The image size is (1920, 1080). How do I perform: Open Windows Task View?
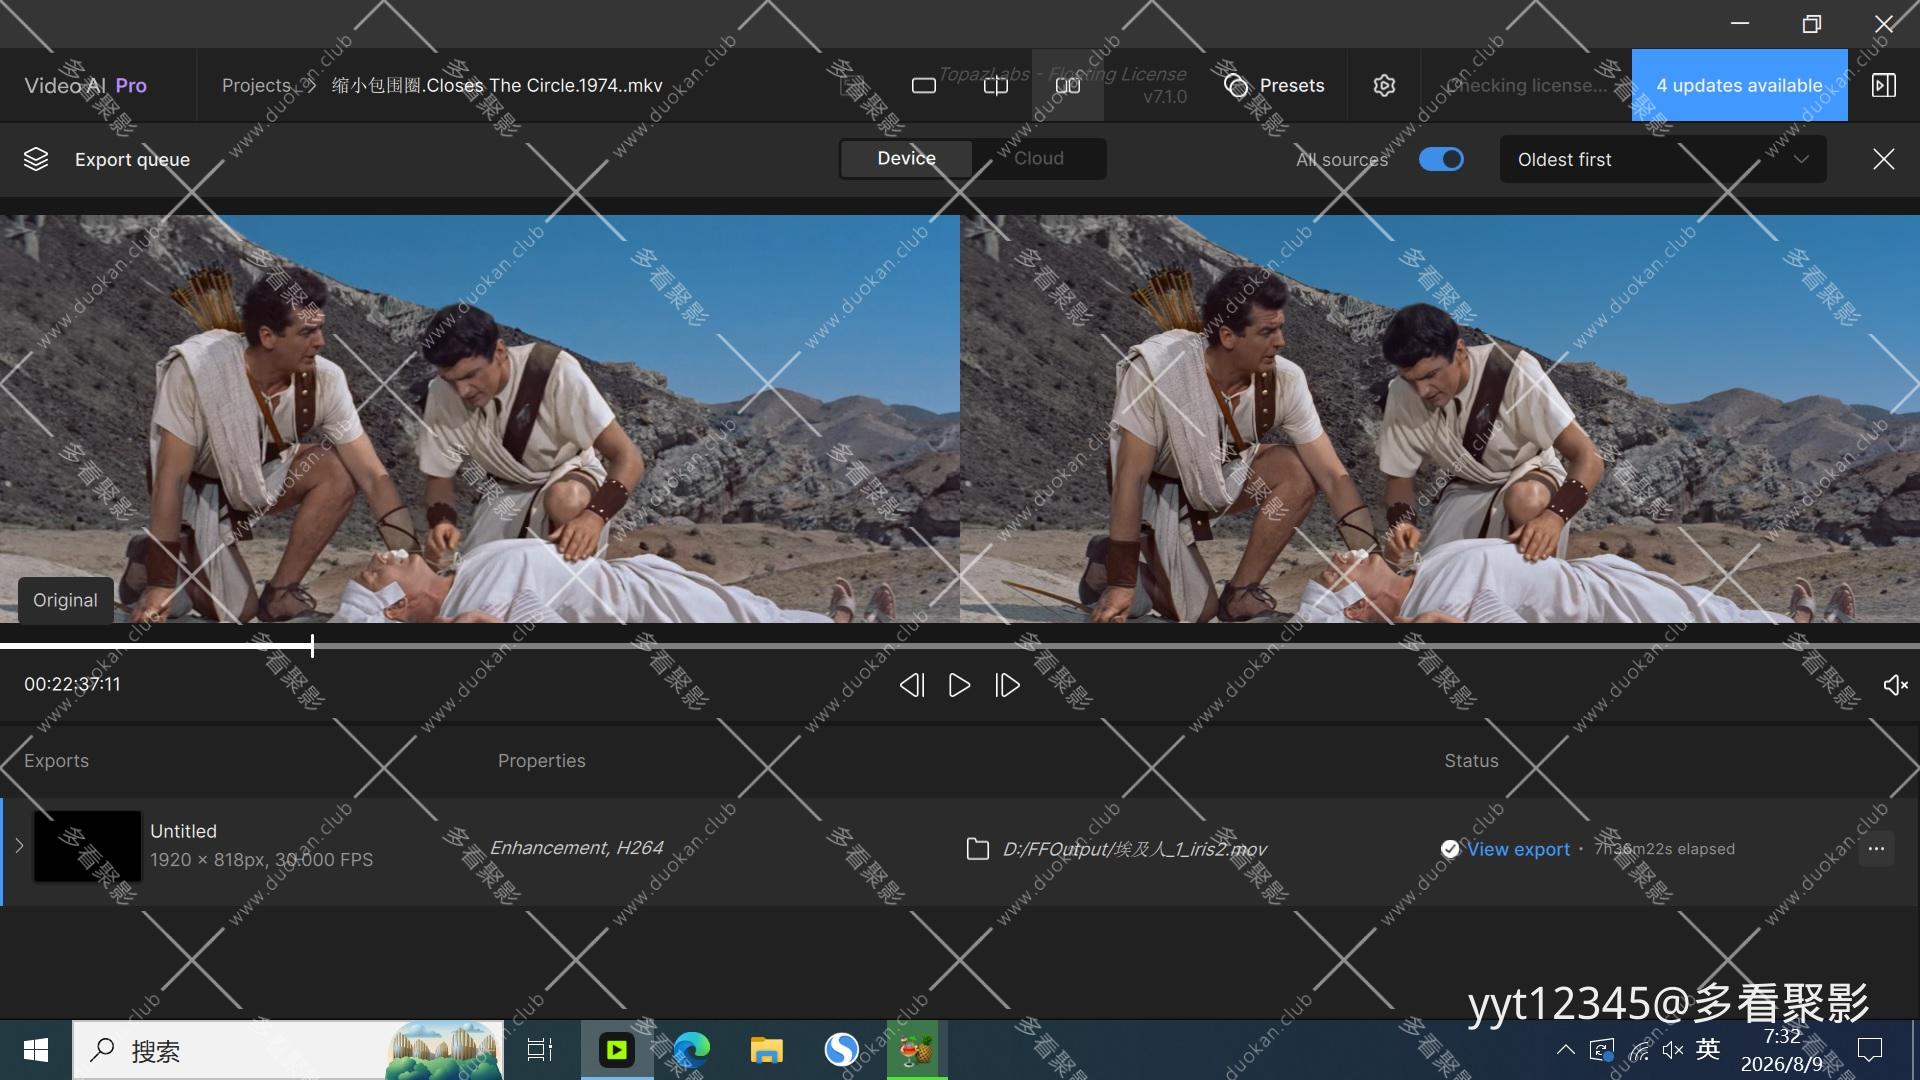pyautogui.click(x=540, y=1050)
